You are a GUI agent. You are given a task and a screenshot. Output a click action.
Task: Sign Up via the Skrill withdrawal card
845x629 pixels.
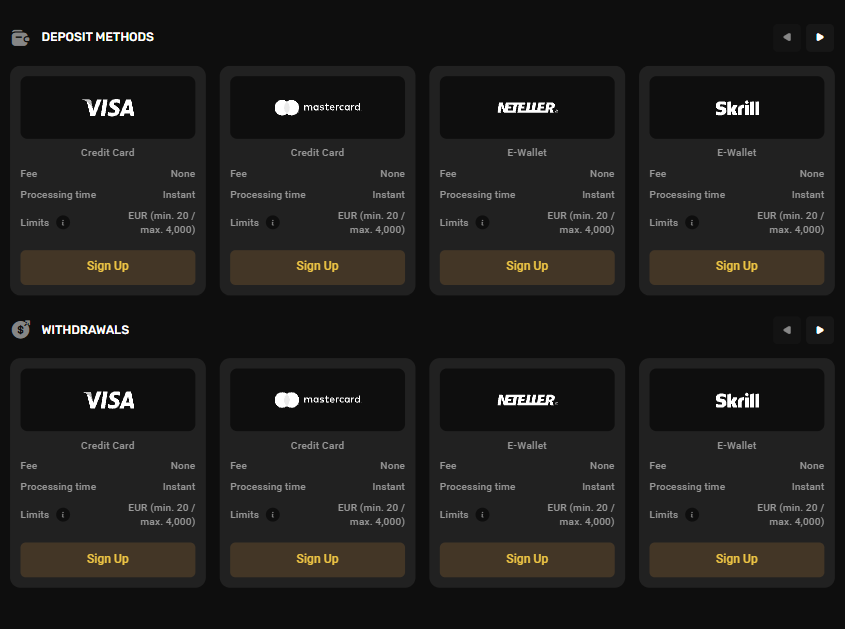[x=736, y=559]
